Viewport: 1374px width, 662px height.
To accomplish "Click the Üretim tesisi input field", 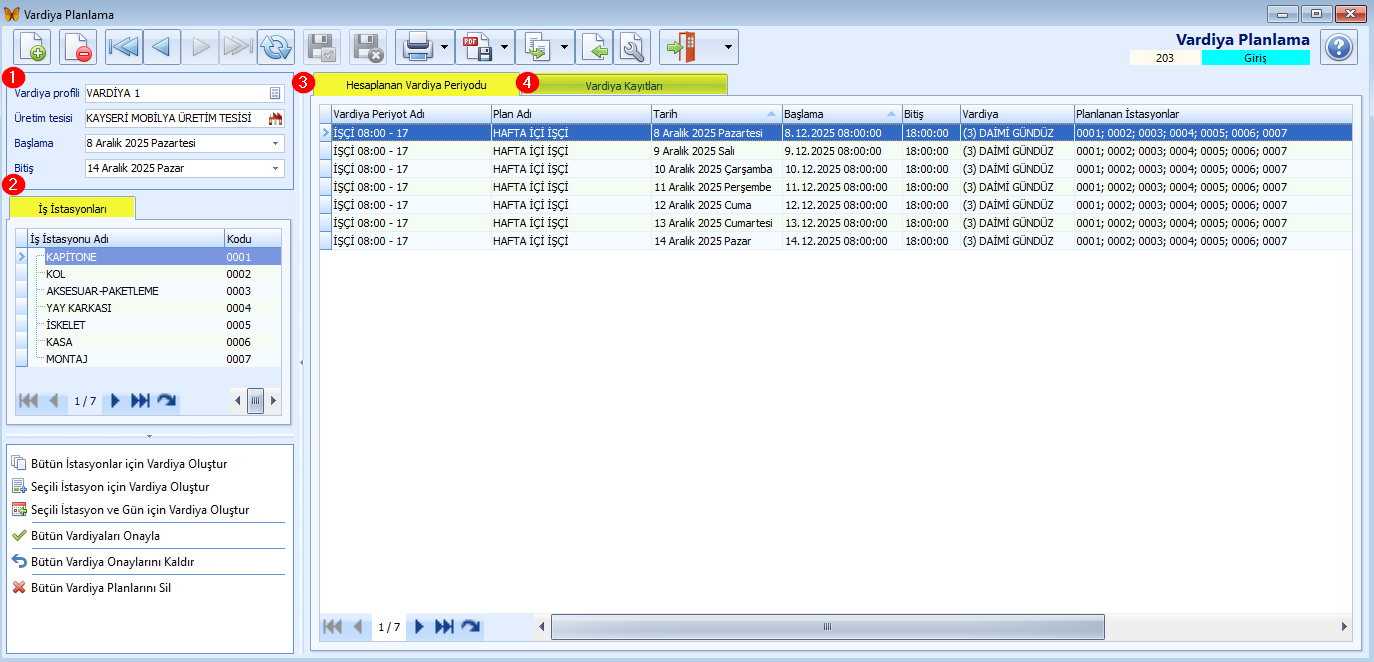I will pos(176,118).
